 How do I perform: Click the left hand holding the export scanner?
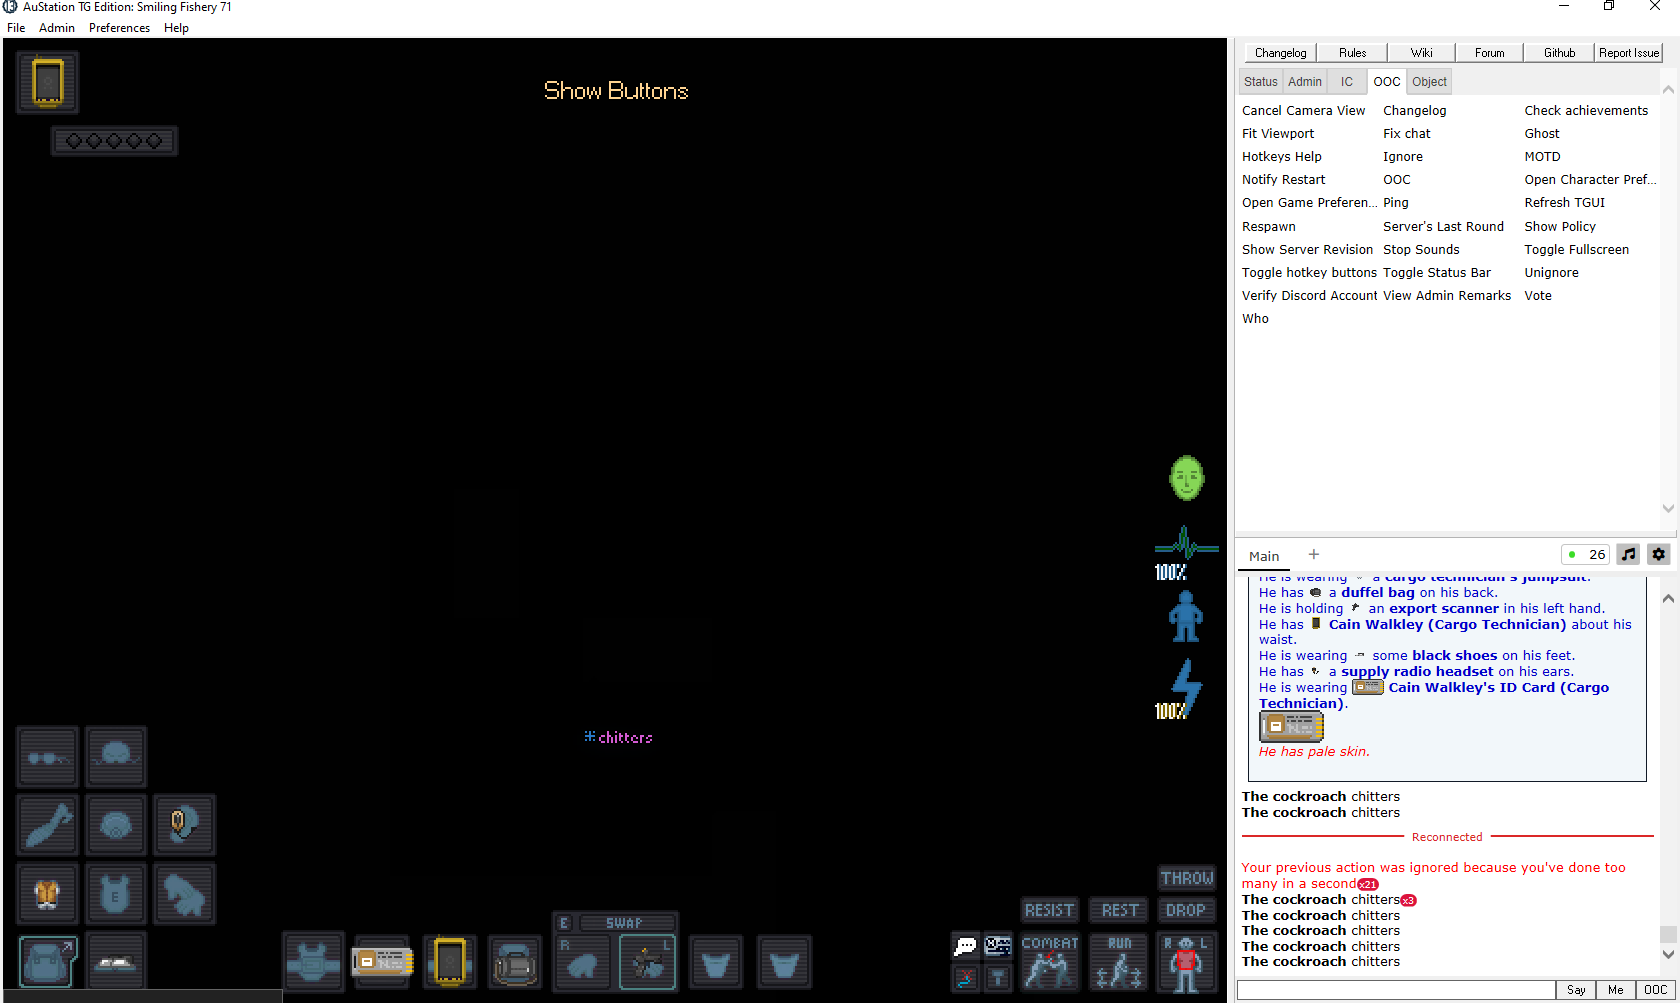(647, 962)
